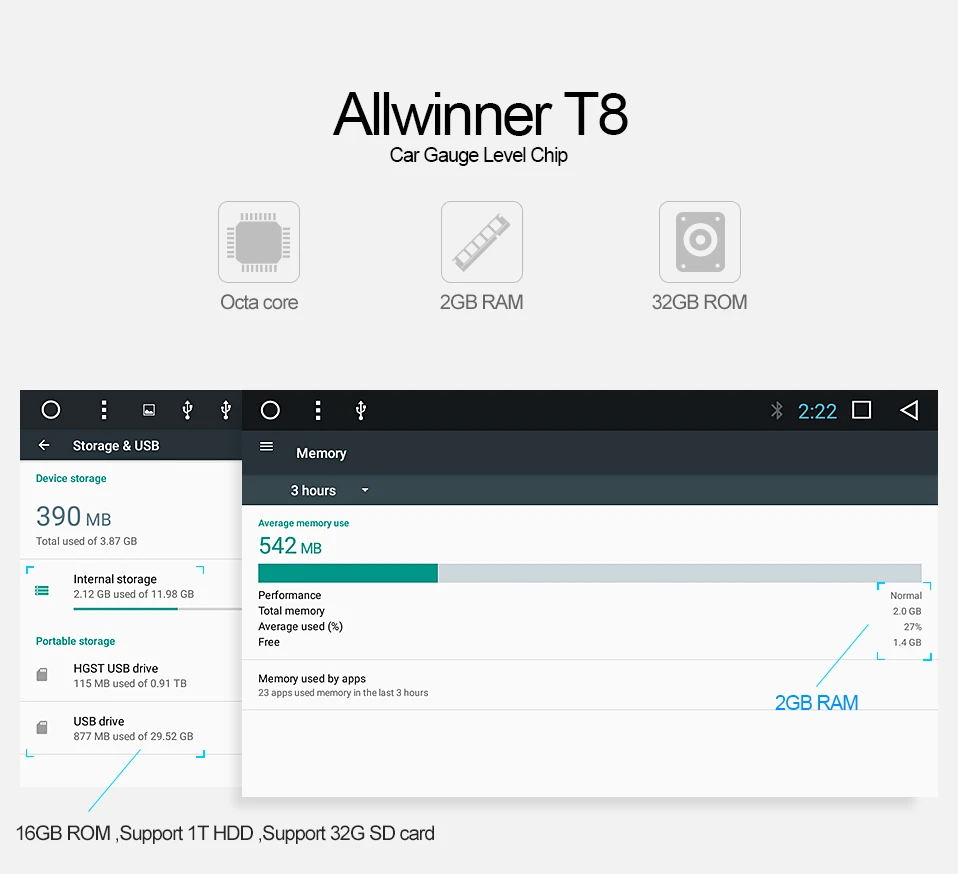Tap the USB drive card icon

pos(42,727)
